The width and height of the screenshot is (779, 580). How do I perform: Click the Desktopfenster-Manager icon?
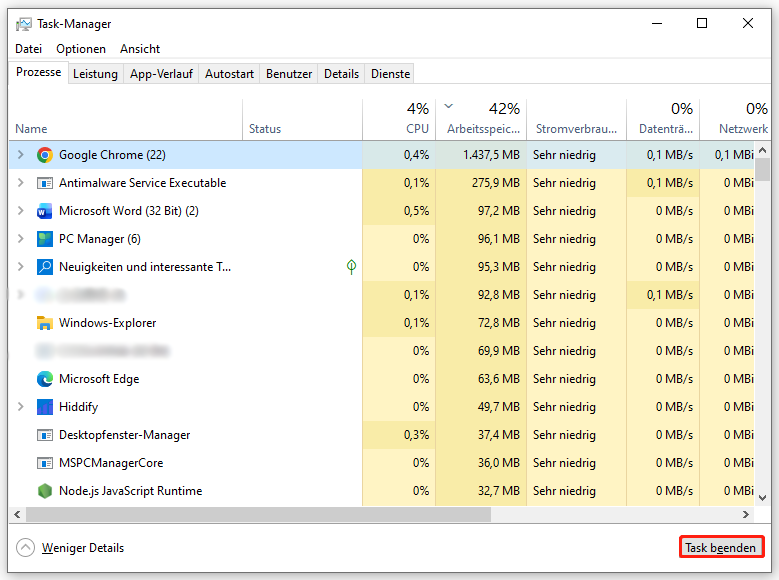coord(45,435)
